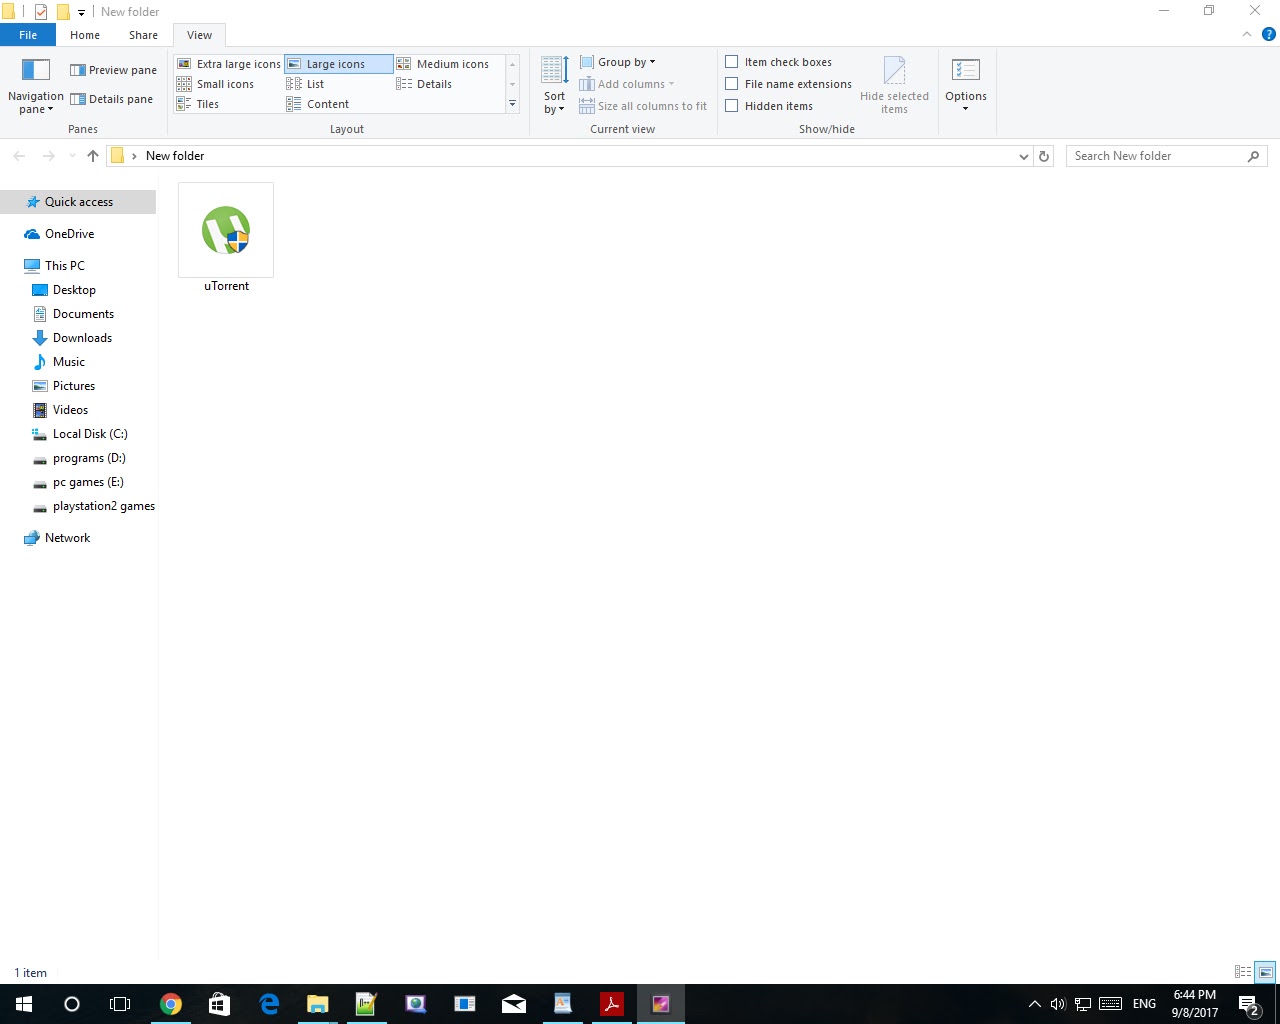Switch to details view via status bar

(x=1243, y=972)
